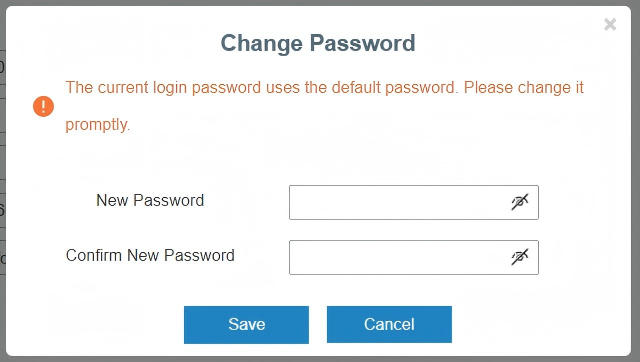640x362 pixels.
Task: Click the gray X icon at dialog corner
Action: [610, 24]
